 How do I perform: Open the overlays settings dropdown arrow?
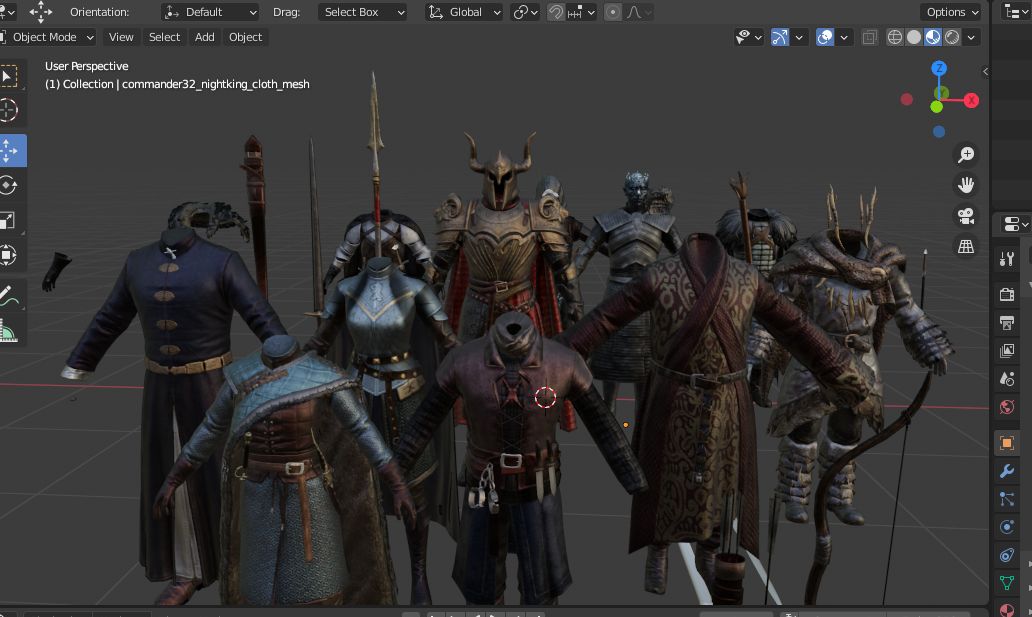coord(844,38)
